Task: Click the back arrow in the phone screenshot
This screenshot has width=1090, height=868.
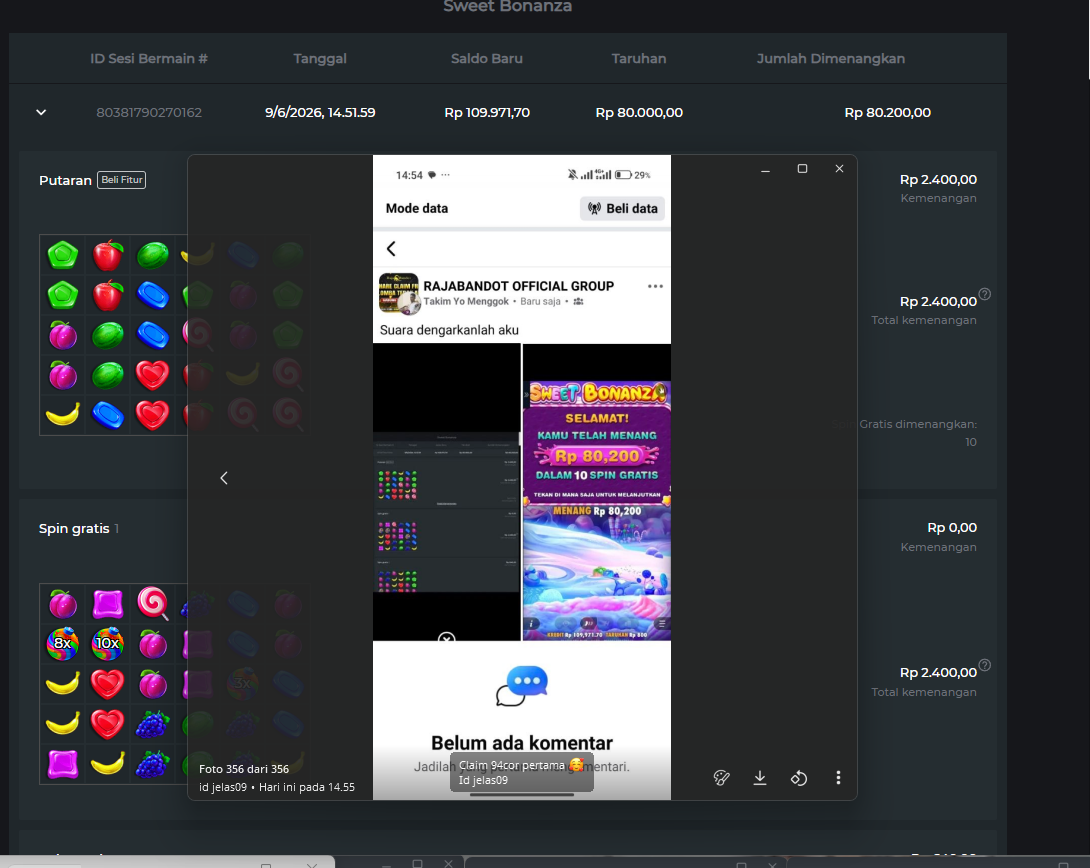Action: click(x=391, y=249)
